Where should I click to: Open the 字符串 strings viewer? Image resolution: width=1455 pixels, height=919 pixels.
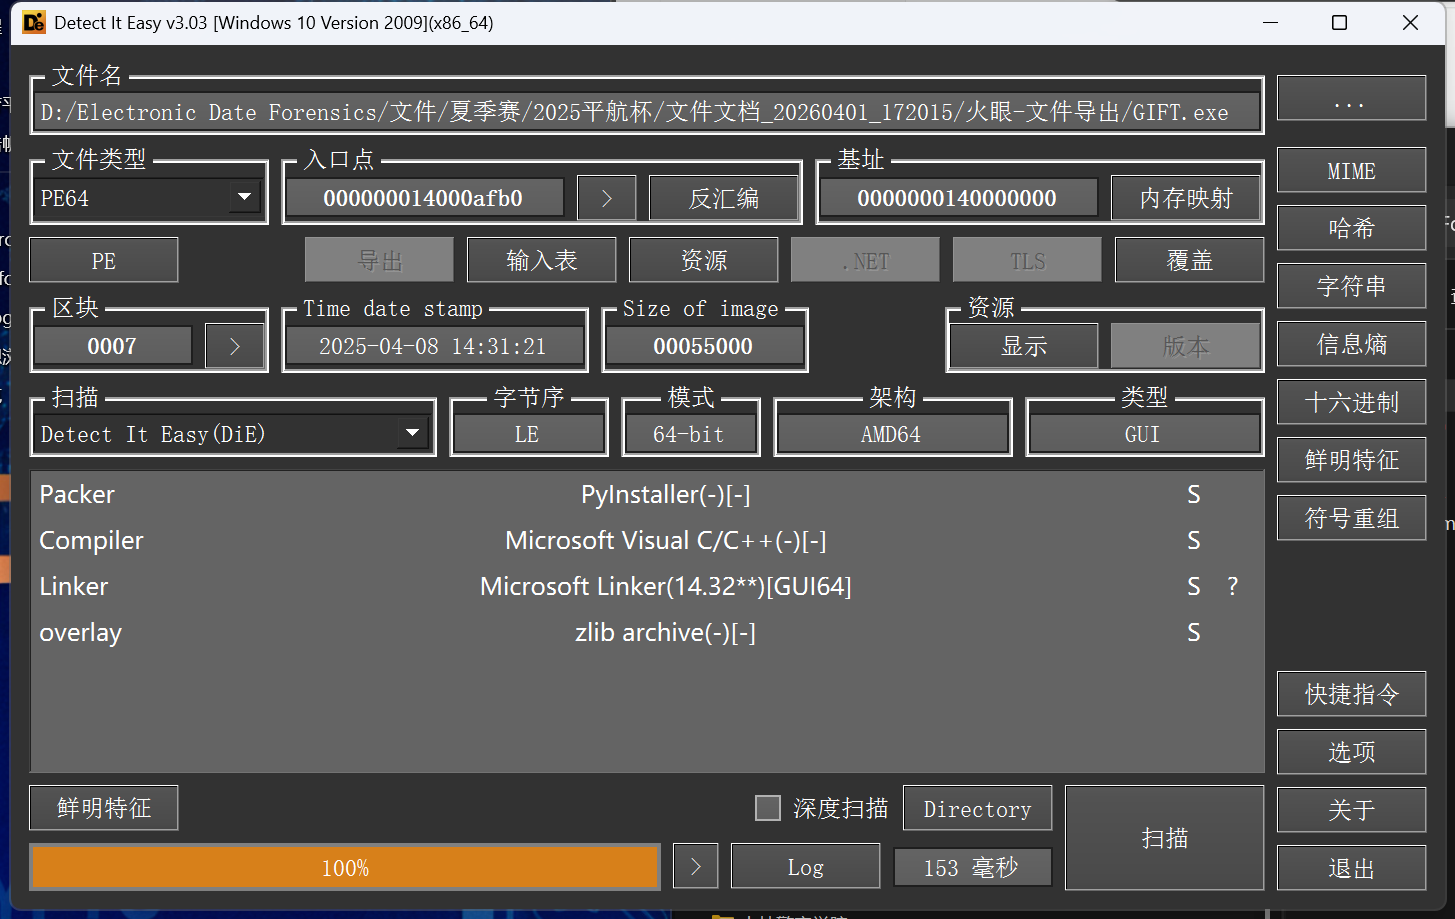pos(1351,286)
